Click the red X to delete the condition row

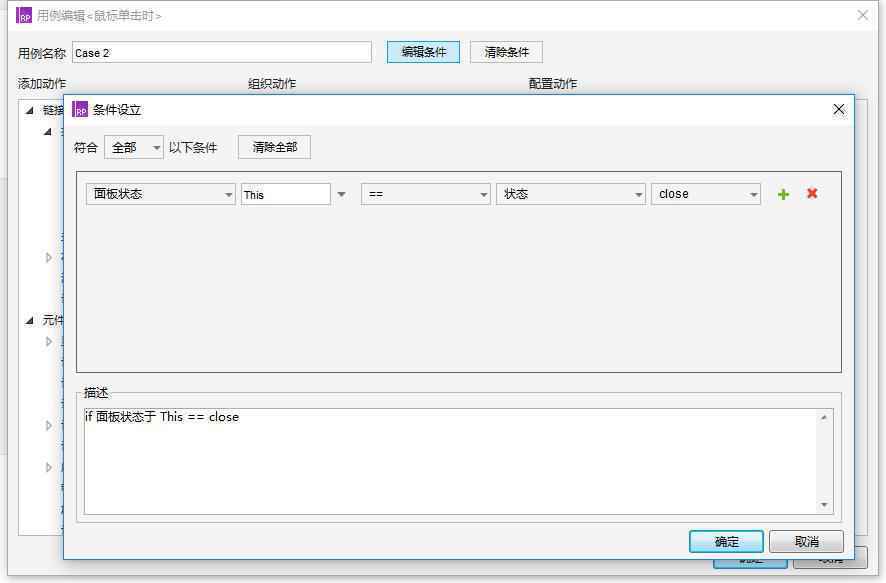(x=812, y=193)
